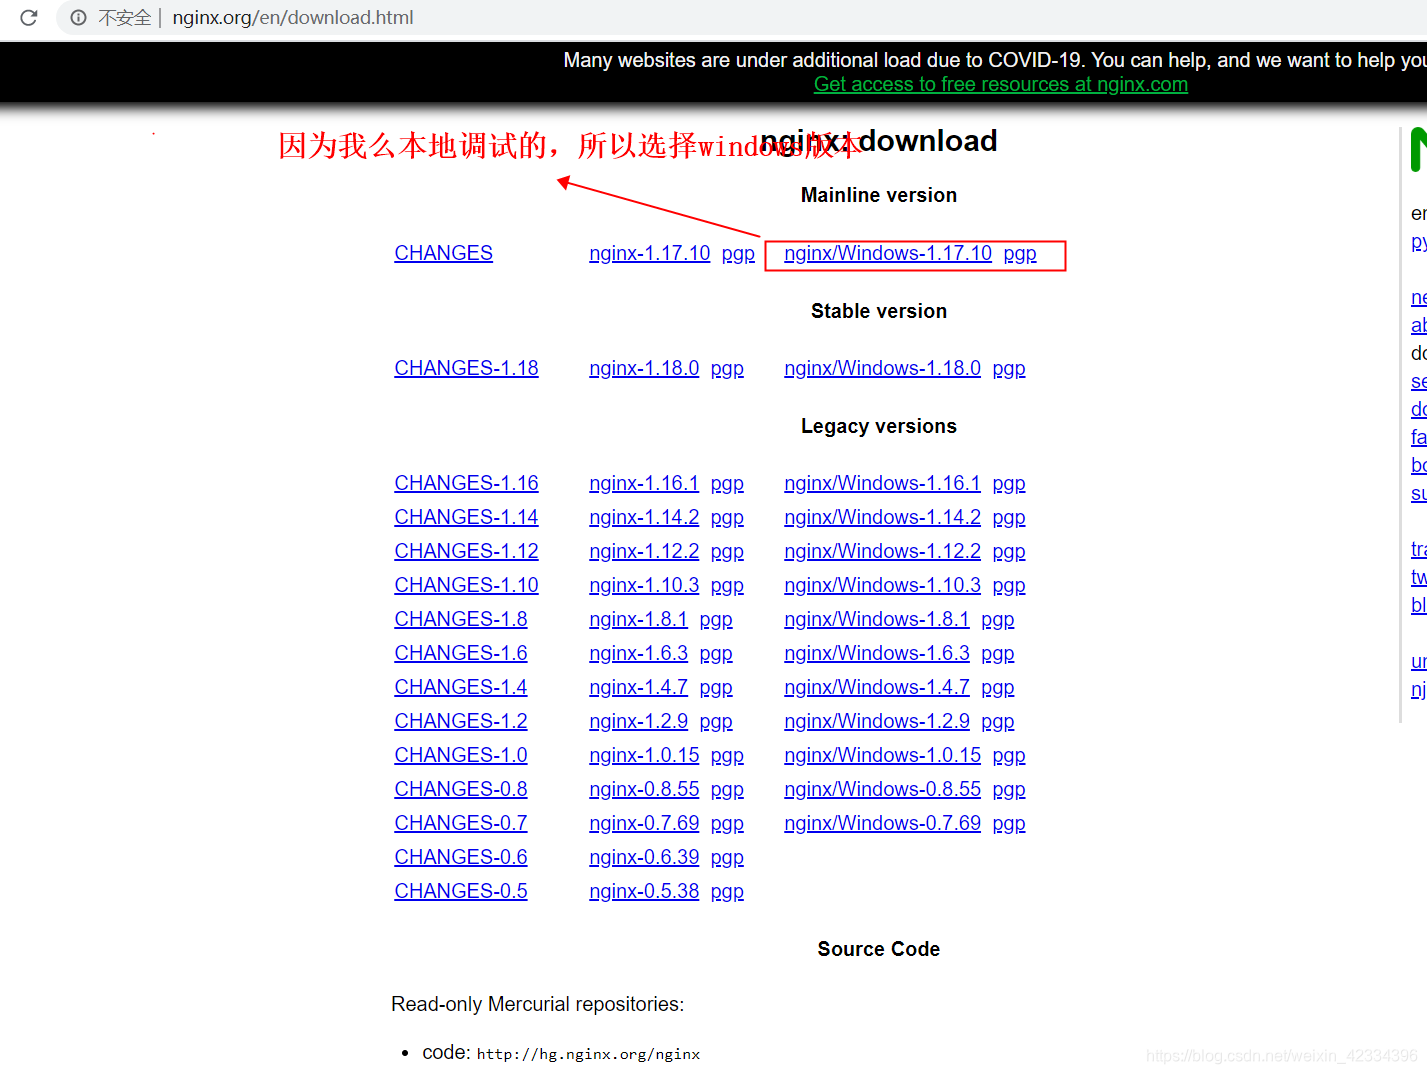Download nginx/Windows-1.0.15

[x=882, y=755]
